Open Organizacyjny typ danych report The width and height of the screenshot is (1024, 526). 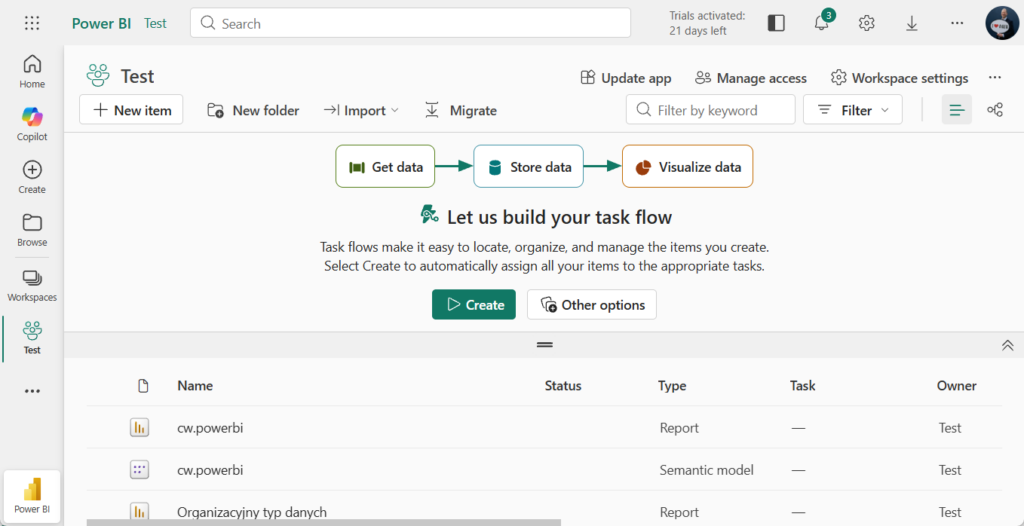251,512
